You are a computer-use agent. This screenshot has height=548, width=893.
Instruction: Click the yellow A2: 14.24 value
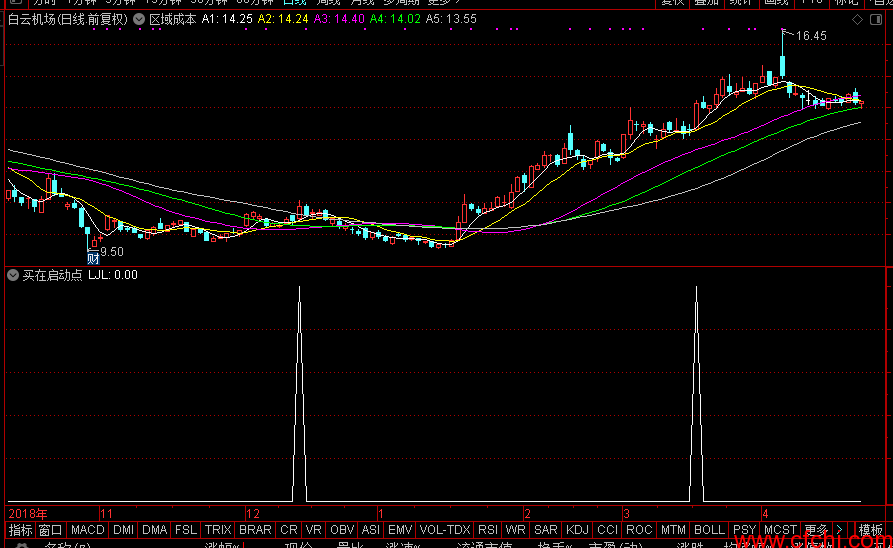coord(283,19)
